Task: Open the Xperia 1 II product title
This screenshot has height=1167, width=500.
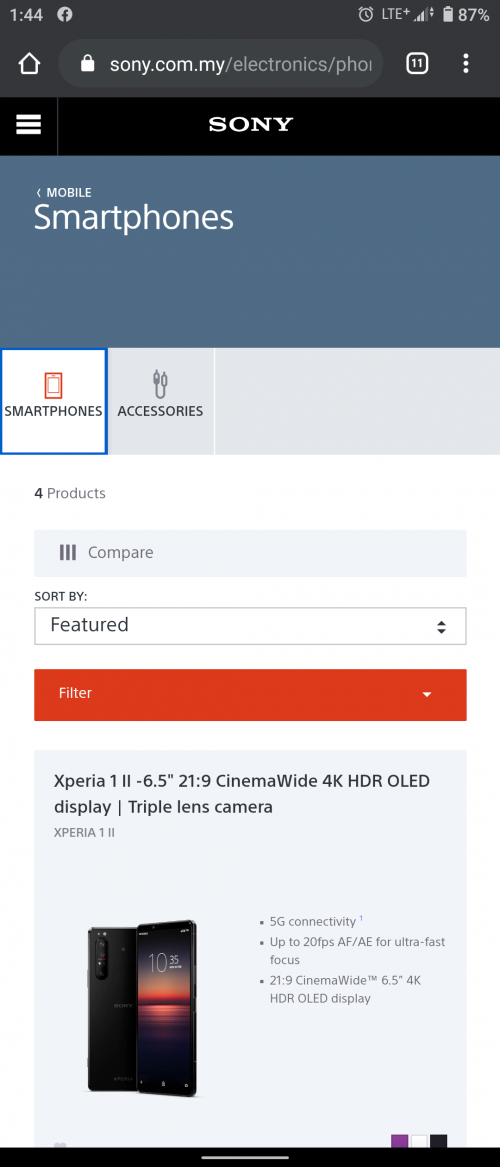Action: click(242, 794)
